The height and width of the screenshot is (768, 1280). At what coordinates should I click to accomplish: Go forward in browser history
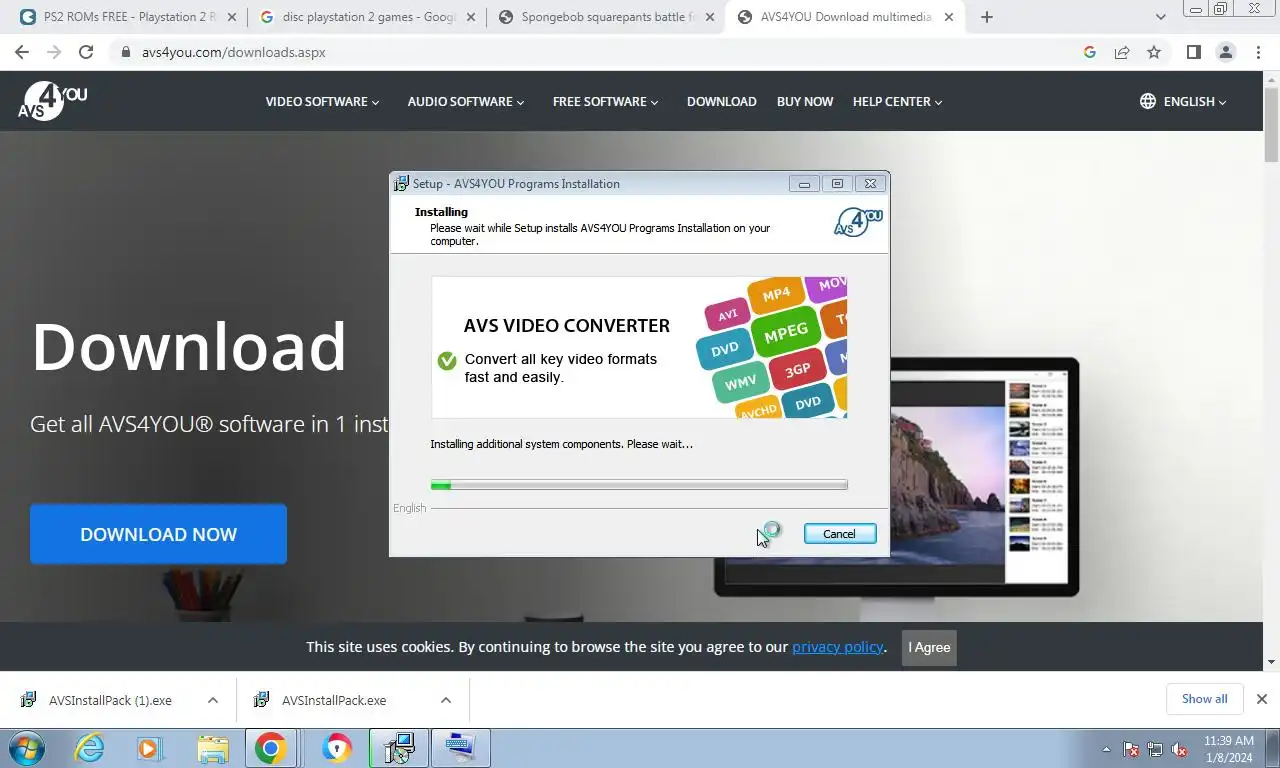click(x=54, y=52)
